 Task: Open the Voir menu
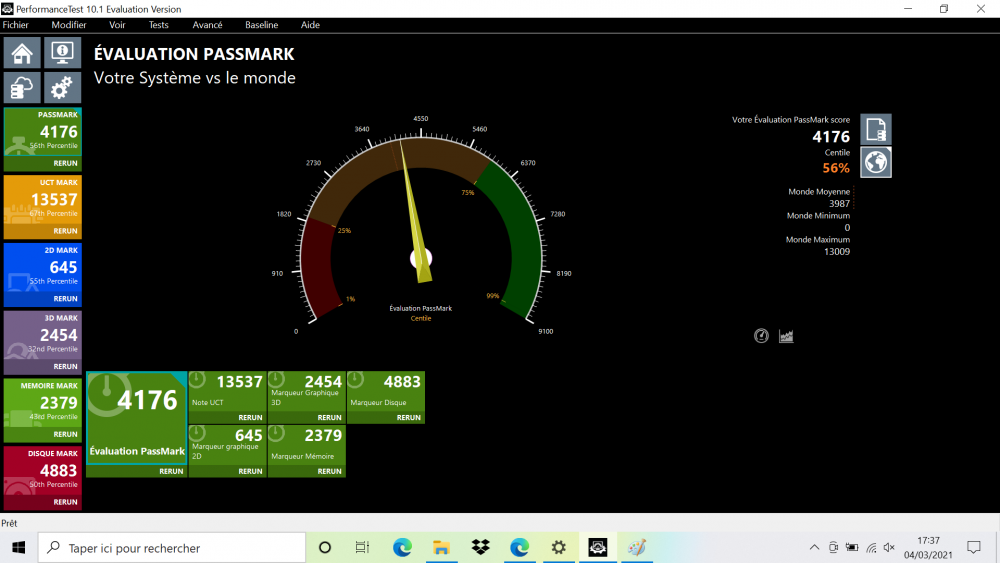click(x=117, y=25)
